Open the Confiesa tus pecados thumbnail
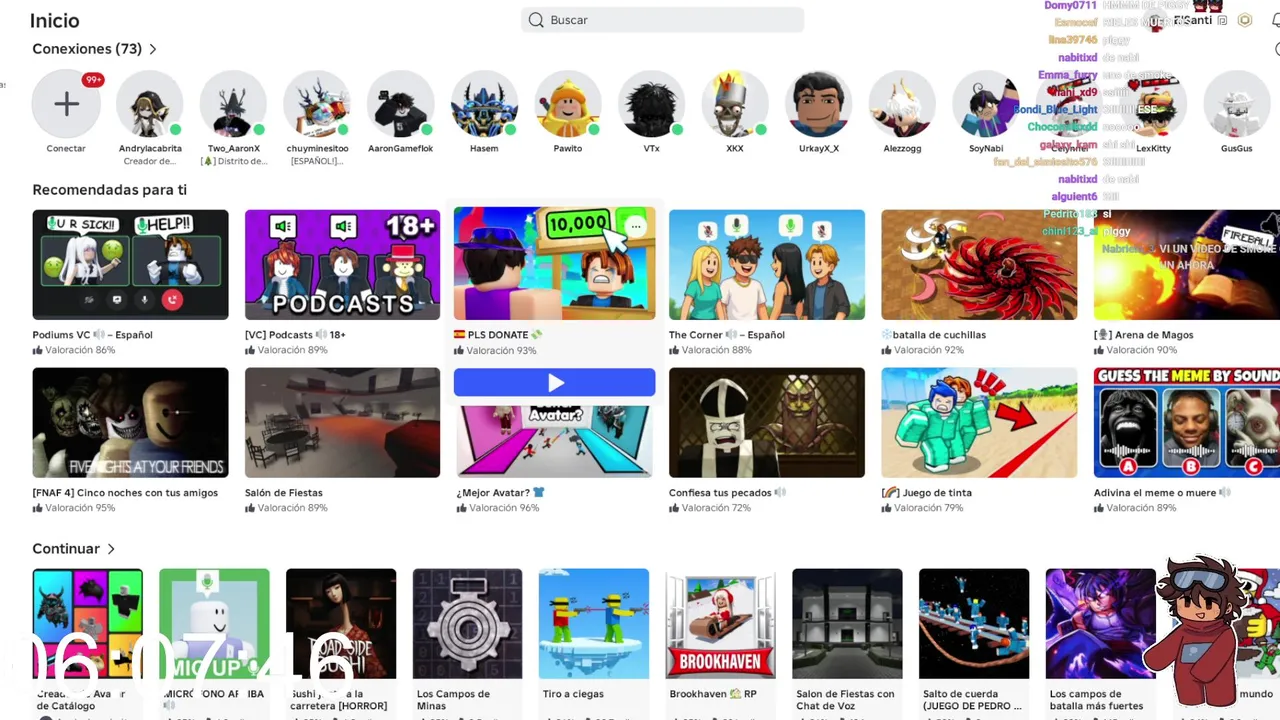 point(767,422)
